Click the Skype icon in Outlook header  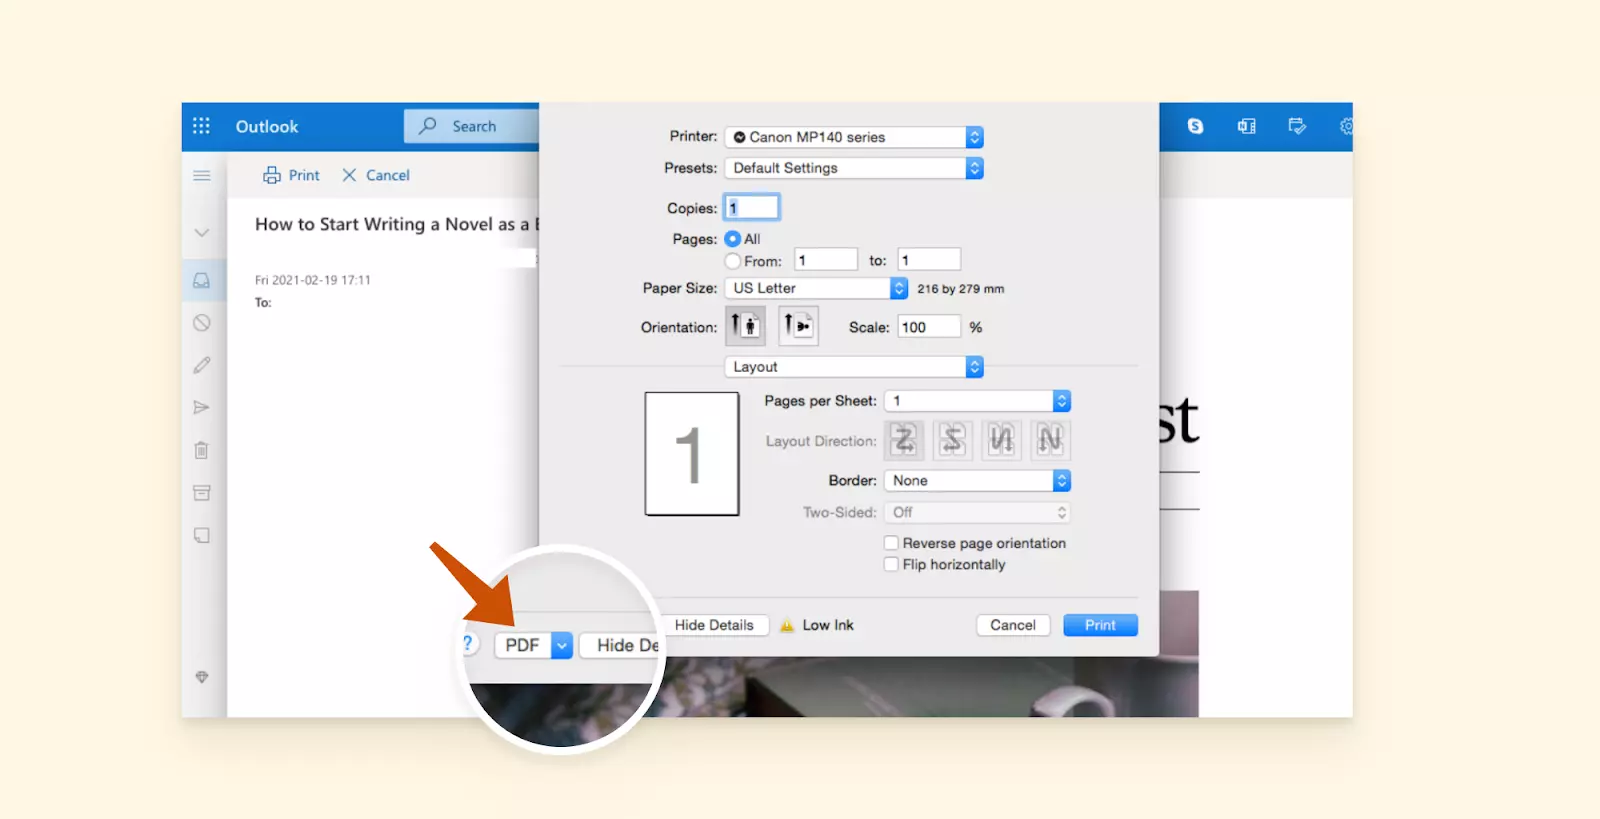1195,126
